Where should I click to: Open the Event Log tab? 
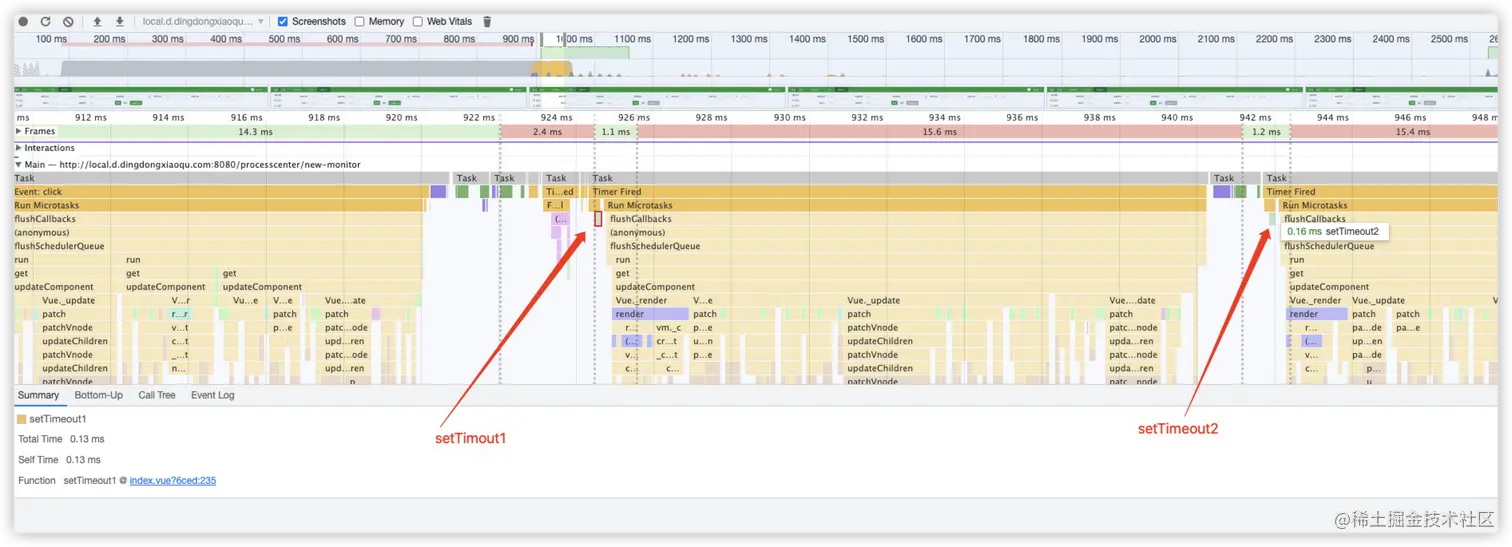pyautogui.click(x=213, y=395)
